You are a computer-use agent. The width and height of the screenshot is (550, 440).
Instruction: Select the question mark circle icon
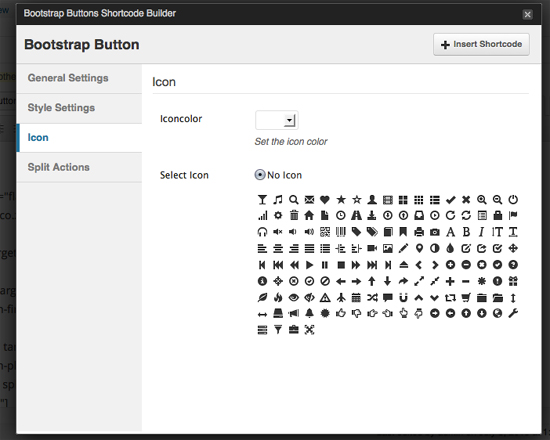(x=513, y=265)
